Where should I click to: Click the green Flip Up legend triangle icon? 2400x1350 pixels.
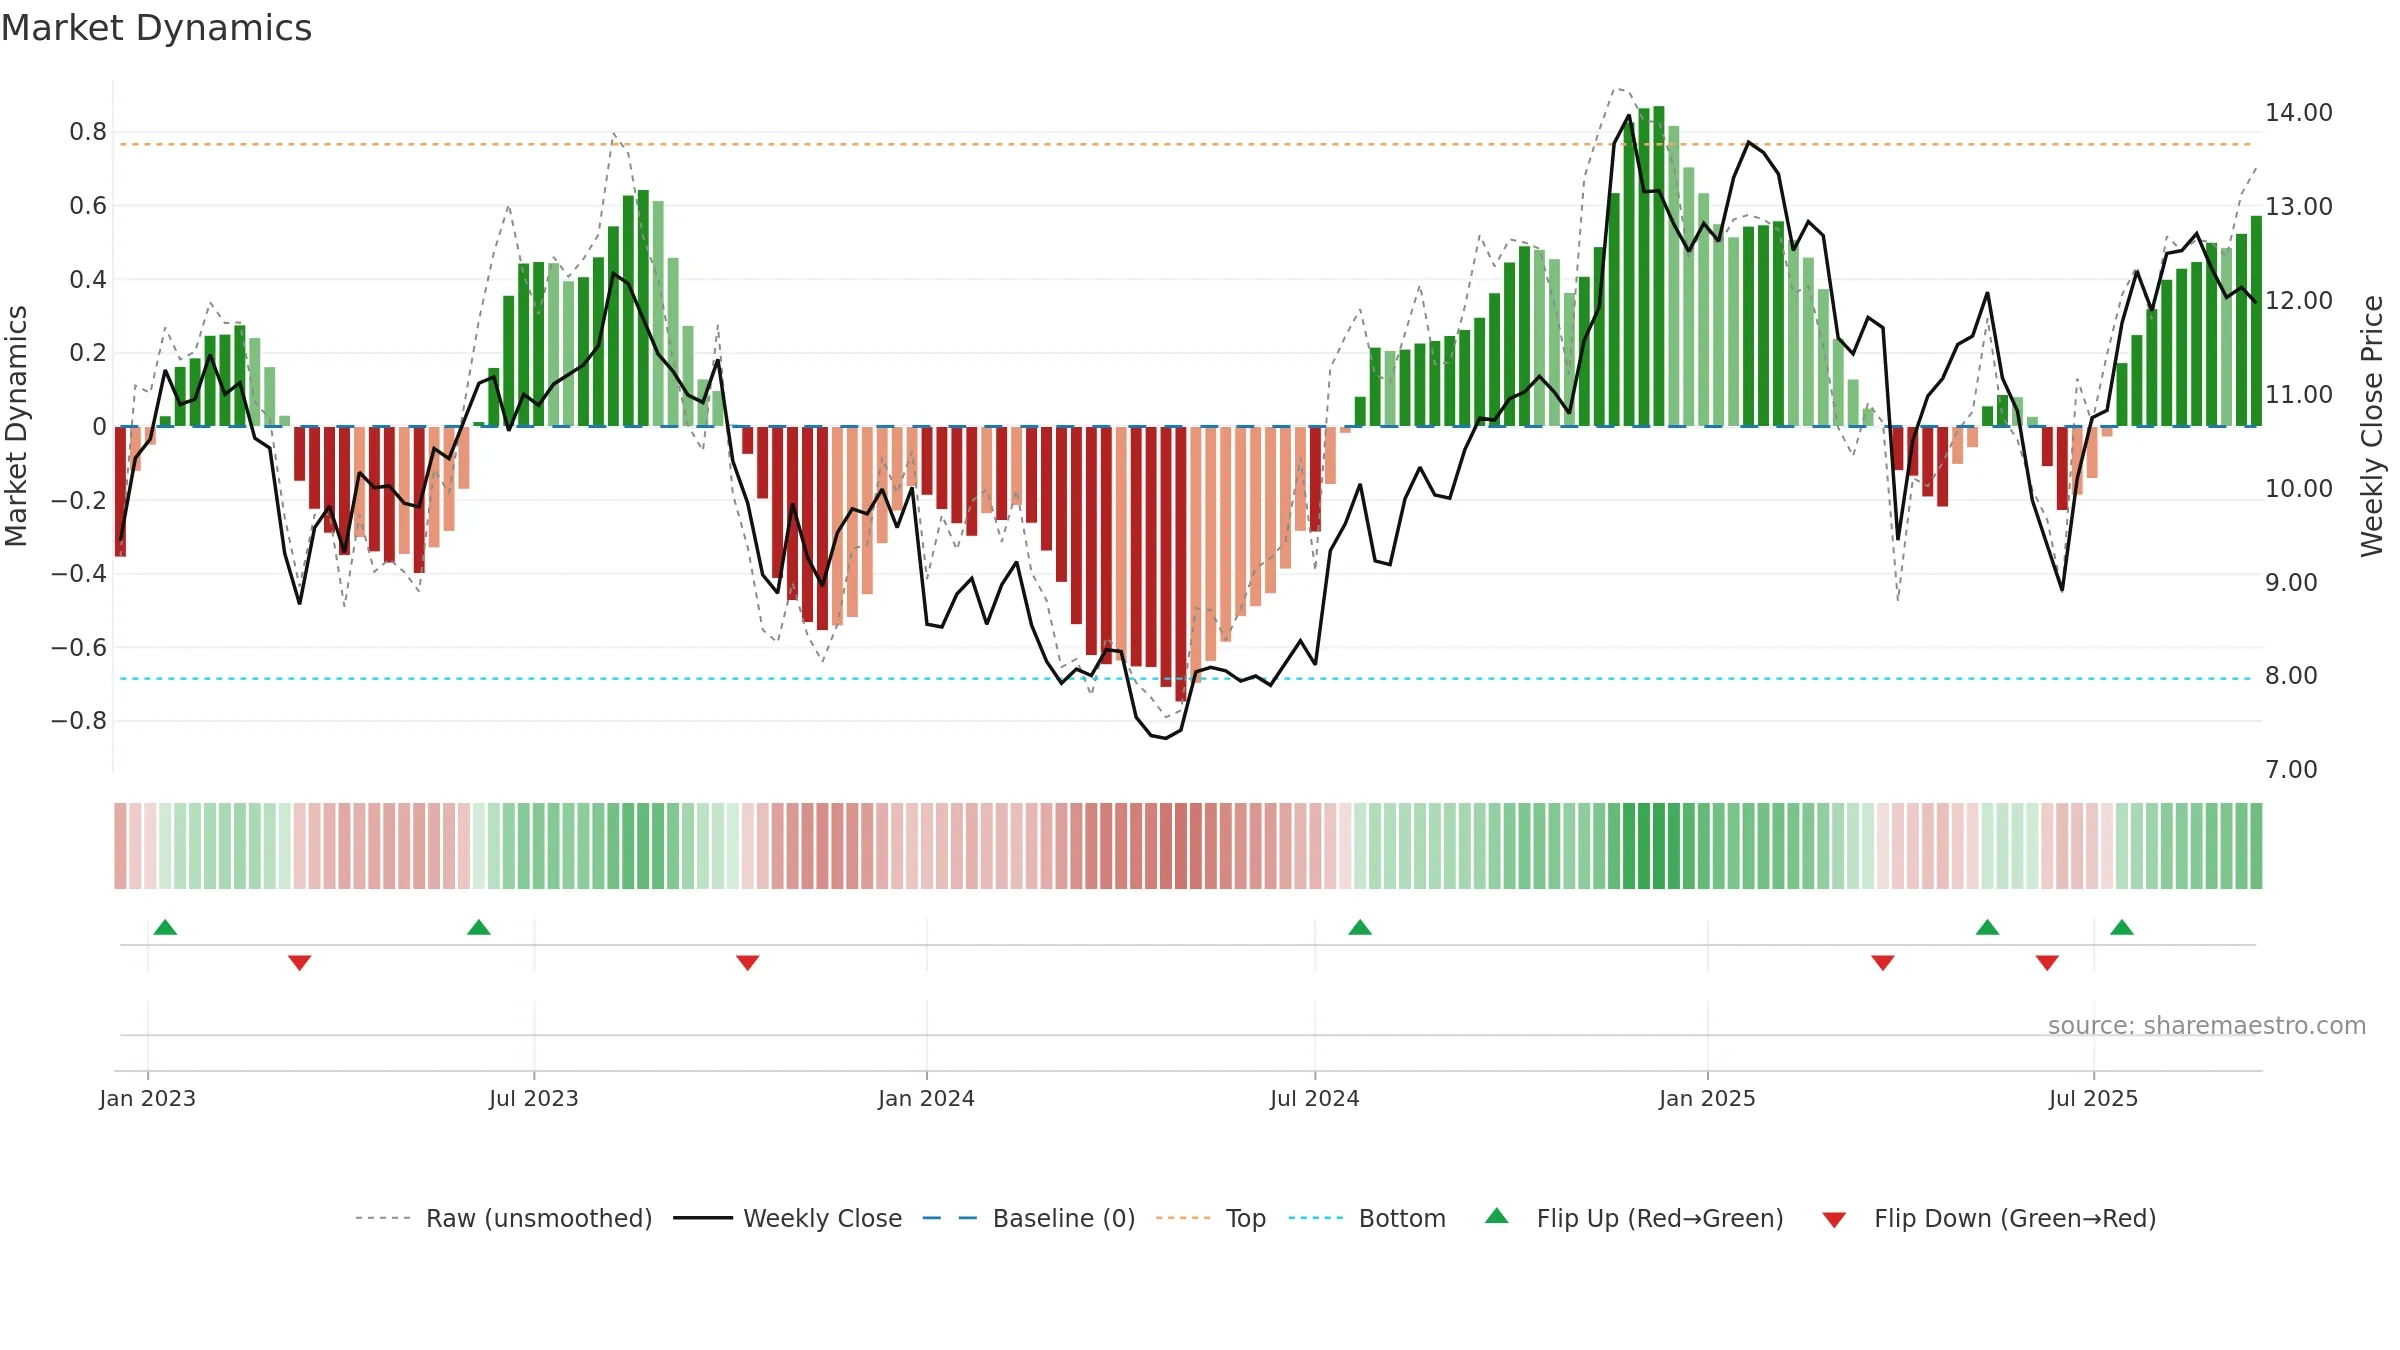click(x=1497, y=1216)
